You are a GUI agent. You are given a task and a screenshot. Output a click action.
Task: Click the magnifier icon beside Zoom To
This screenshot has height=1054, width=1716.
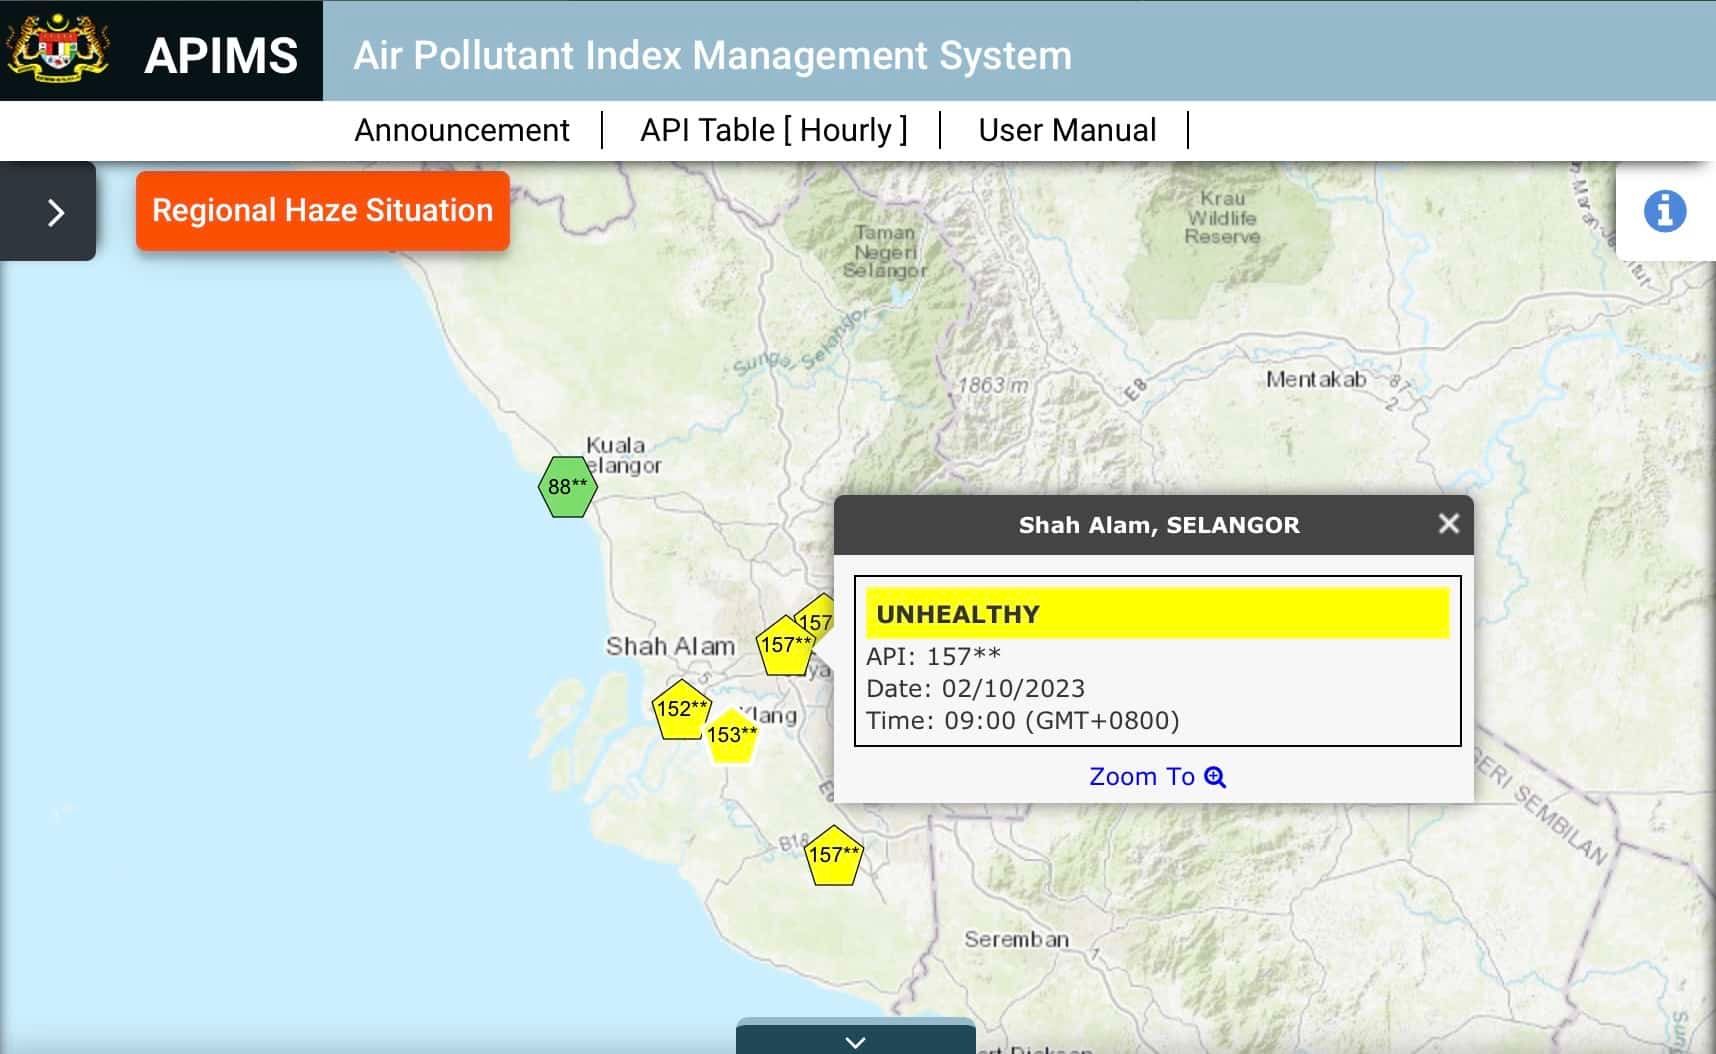pos(1215,777)
